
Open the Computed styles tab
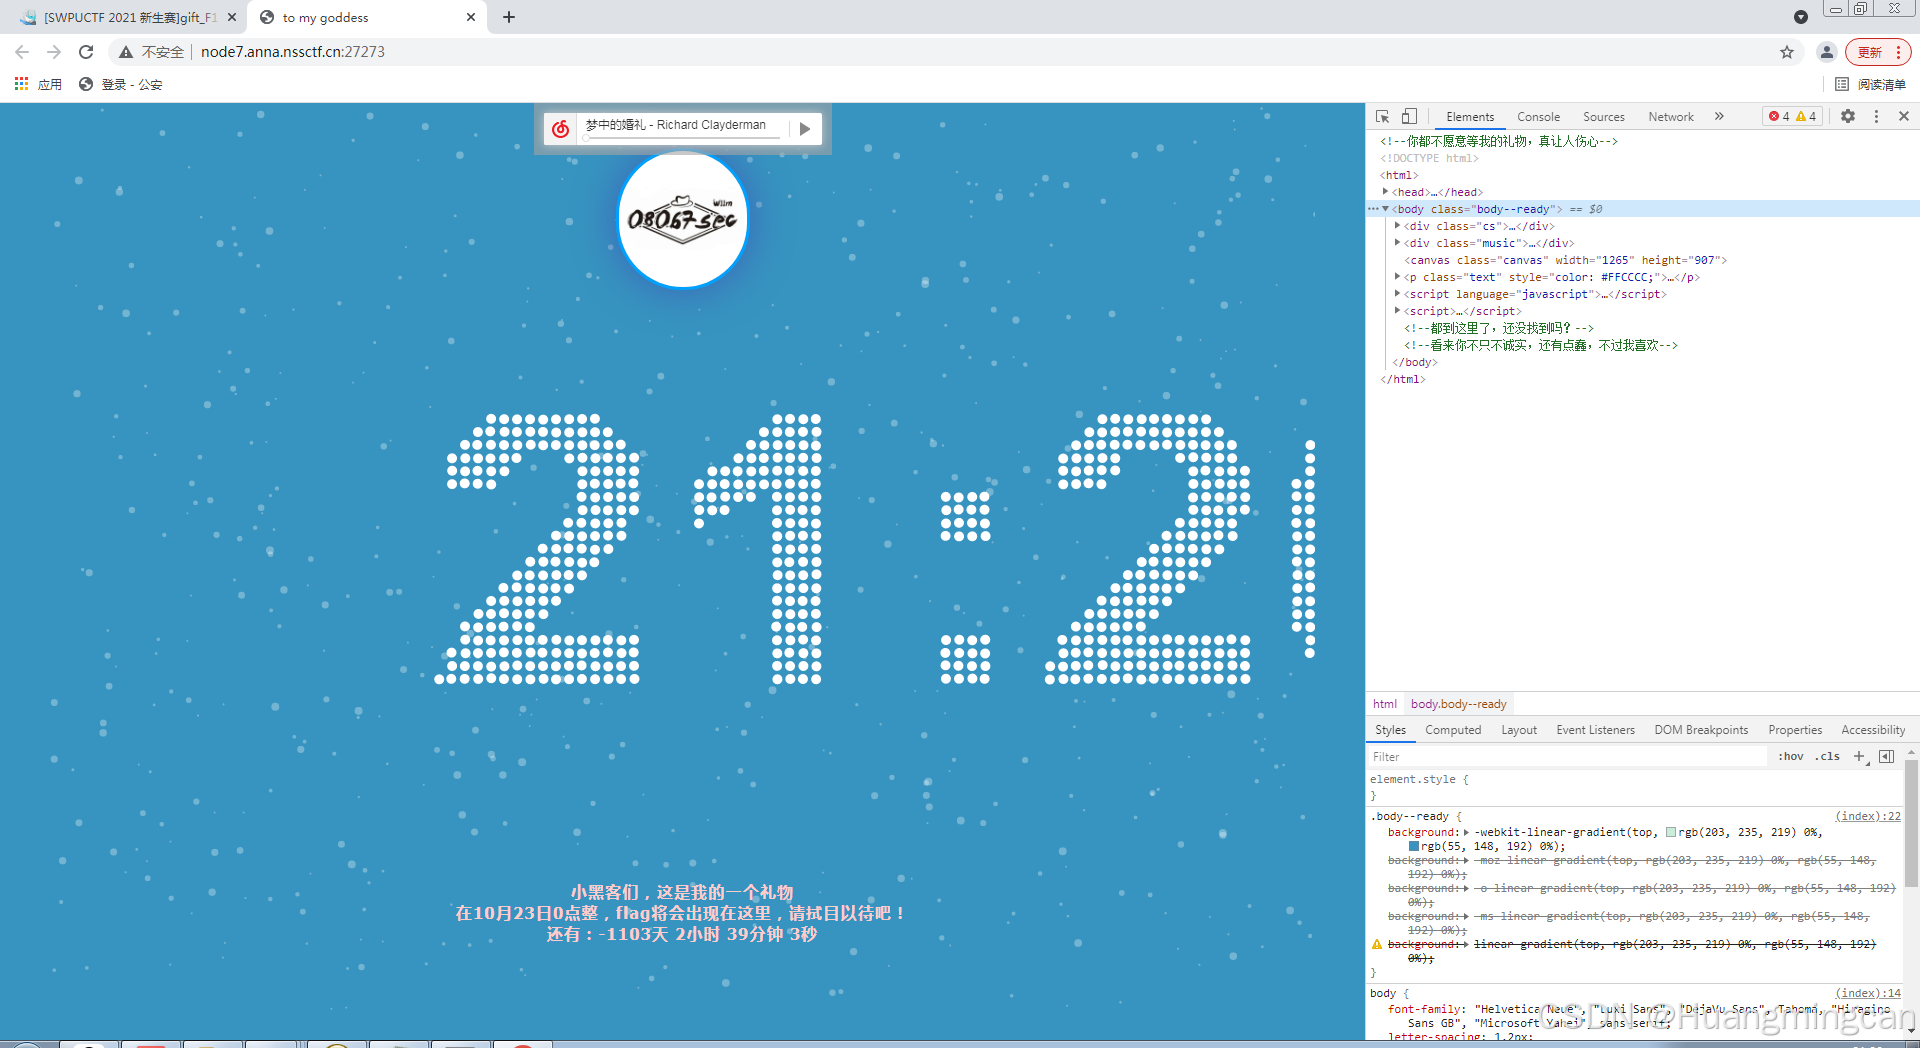pyautogui.click(x=1453, y=729)
